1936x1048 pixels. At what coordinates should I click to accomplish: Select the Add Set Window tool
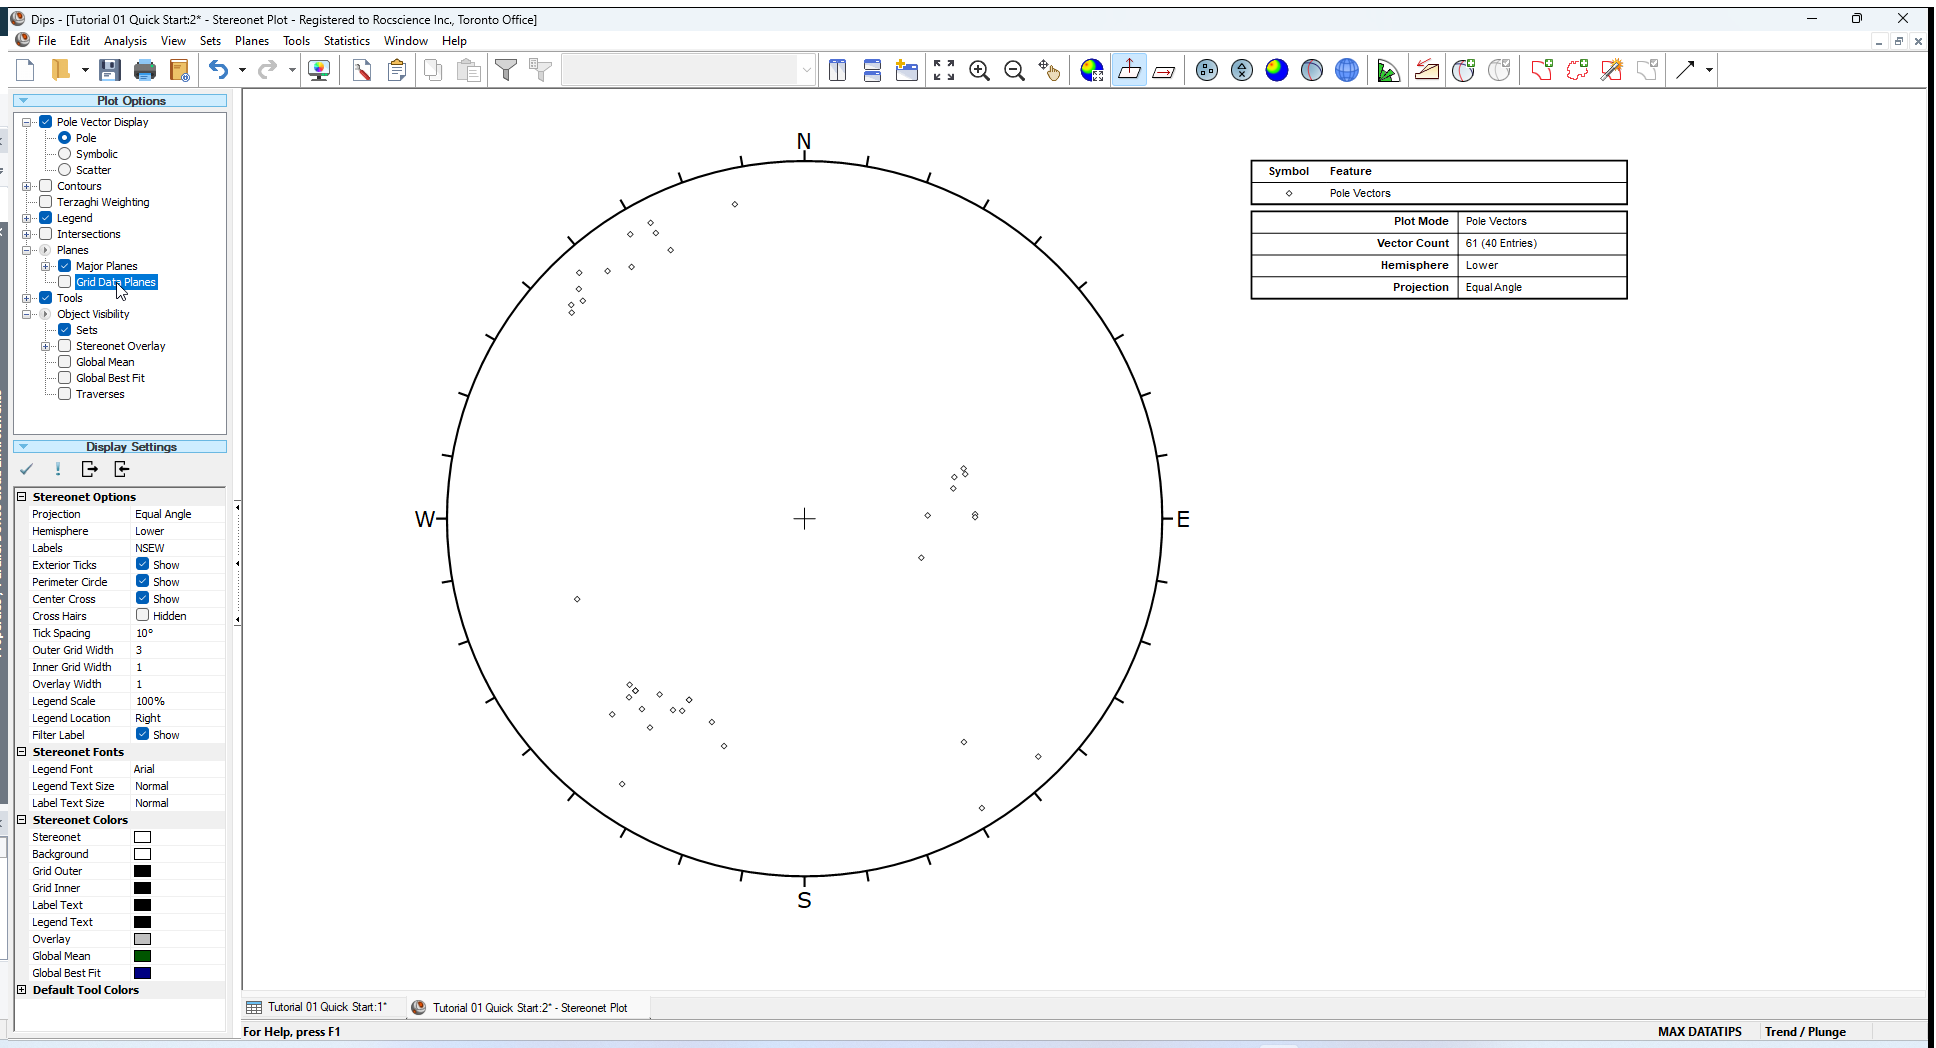coord(1542,70)
